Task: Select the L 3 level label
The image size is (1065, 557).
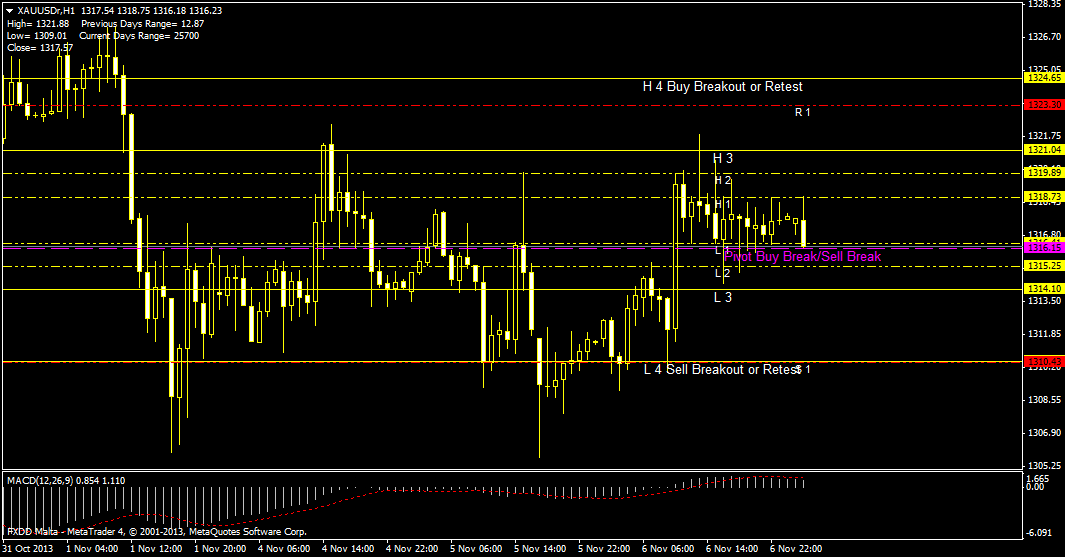Action: pos(722,297)
